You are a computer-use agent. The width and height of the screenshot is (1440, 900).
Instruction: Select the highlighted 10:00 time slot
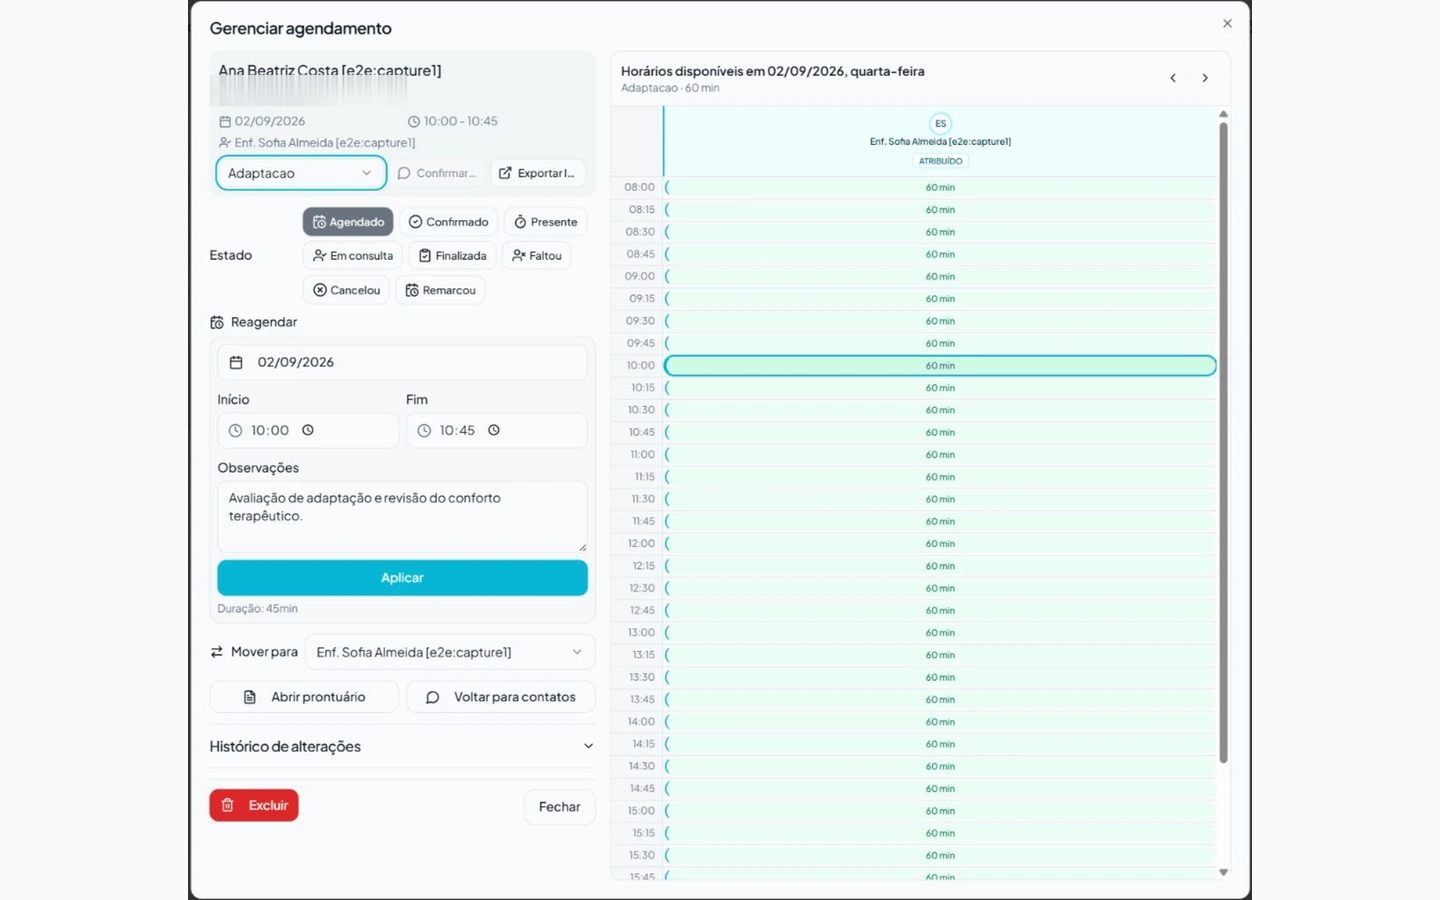[x=940, y=366]
